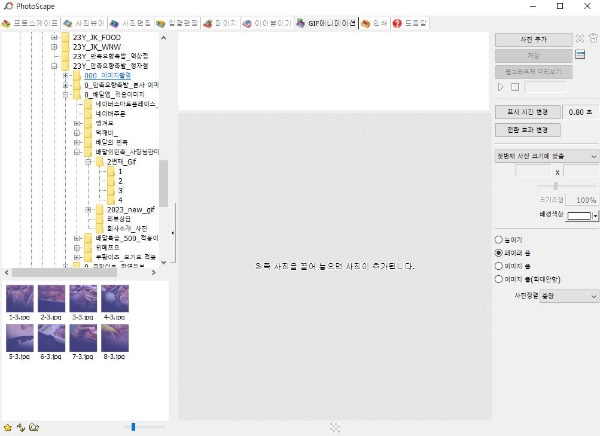Open the background color dropdown arrow
Screen dimensions: 600x436
595,216
